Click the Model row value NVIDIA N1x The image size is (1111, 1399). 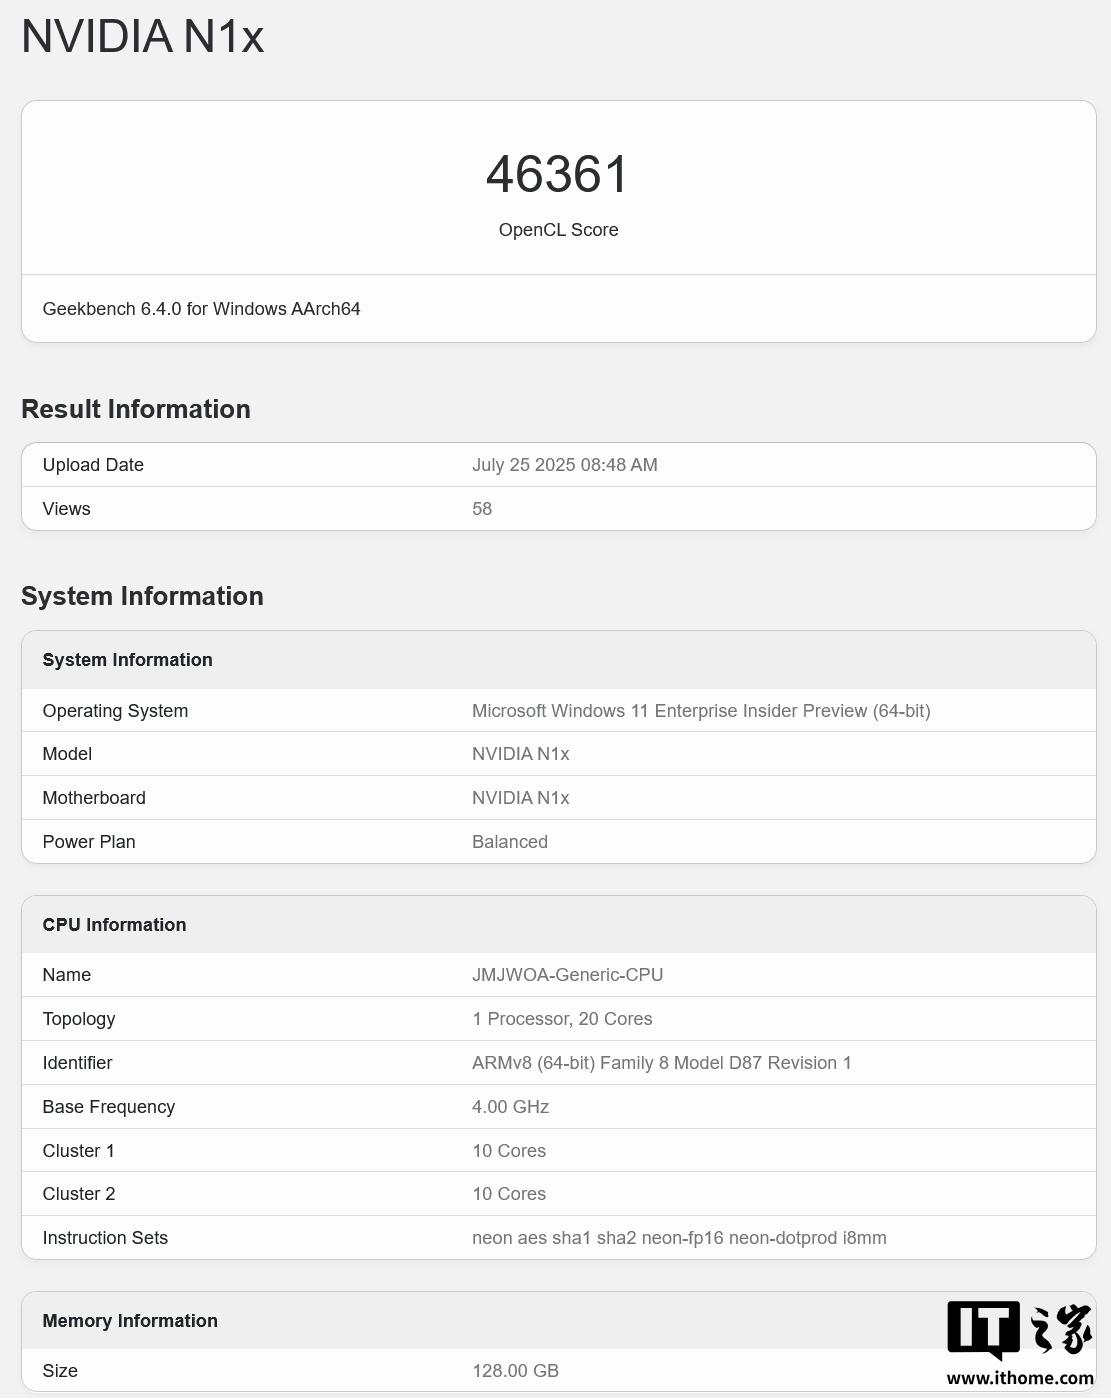520,754
